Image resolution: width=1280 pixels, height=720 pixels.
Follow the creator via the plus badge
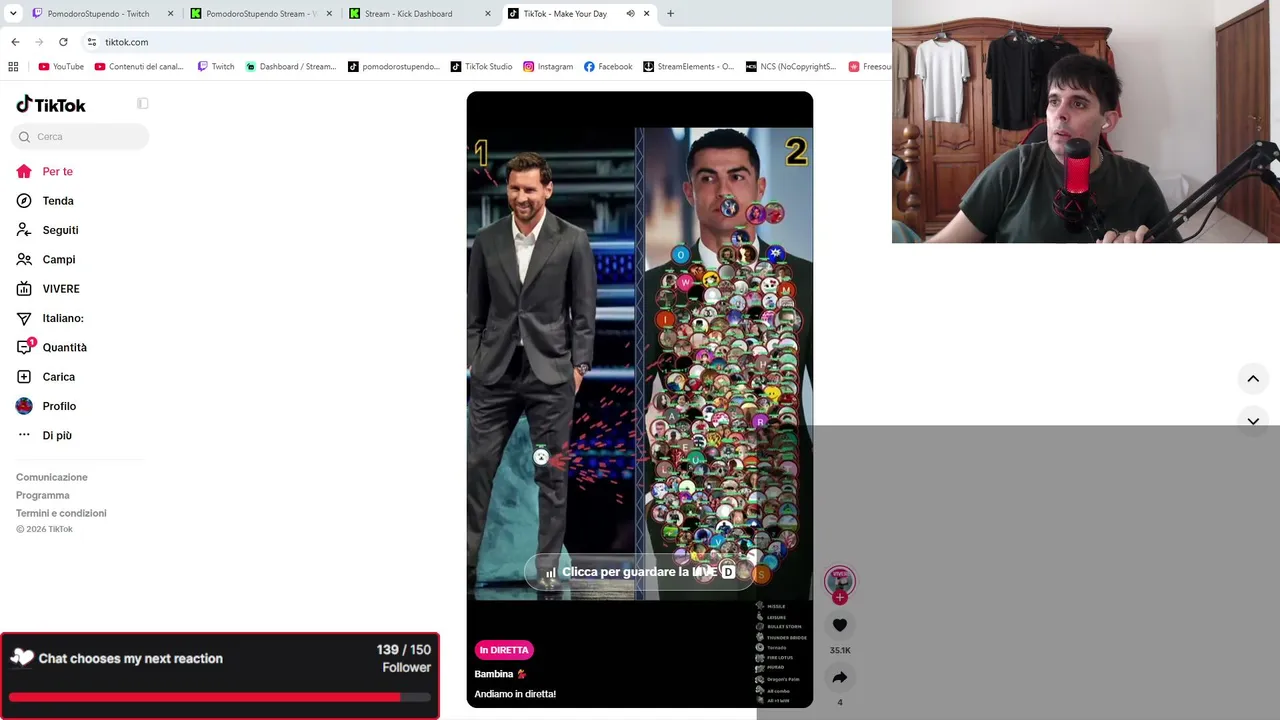pyautogui.click(x=840, y=598)
